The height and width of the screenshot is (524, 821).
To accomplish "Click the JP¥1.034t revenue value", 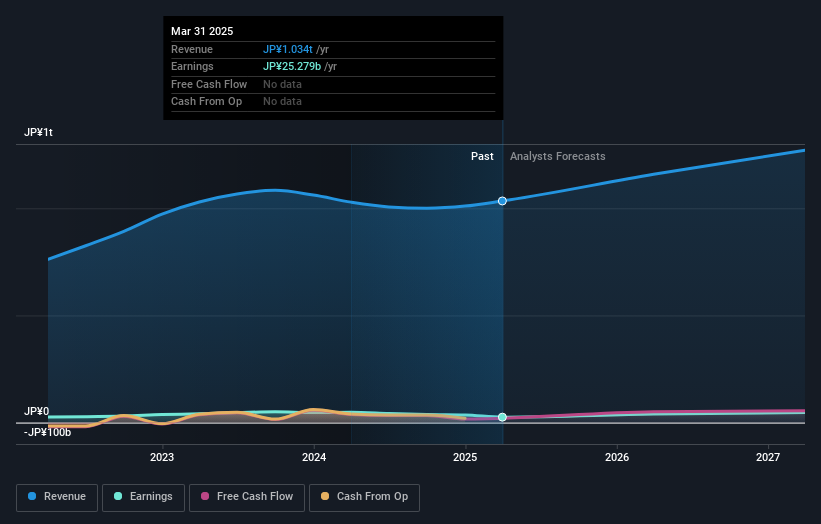I will click(287, 49).
